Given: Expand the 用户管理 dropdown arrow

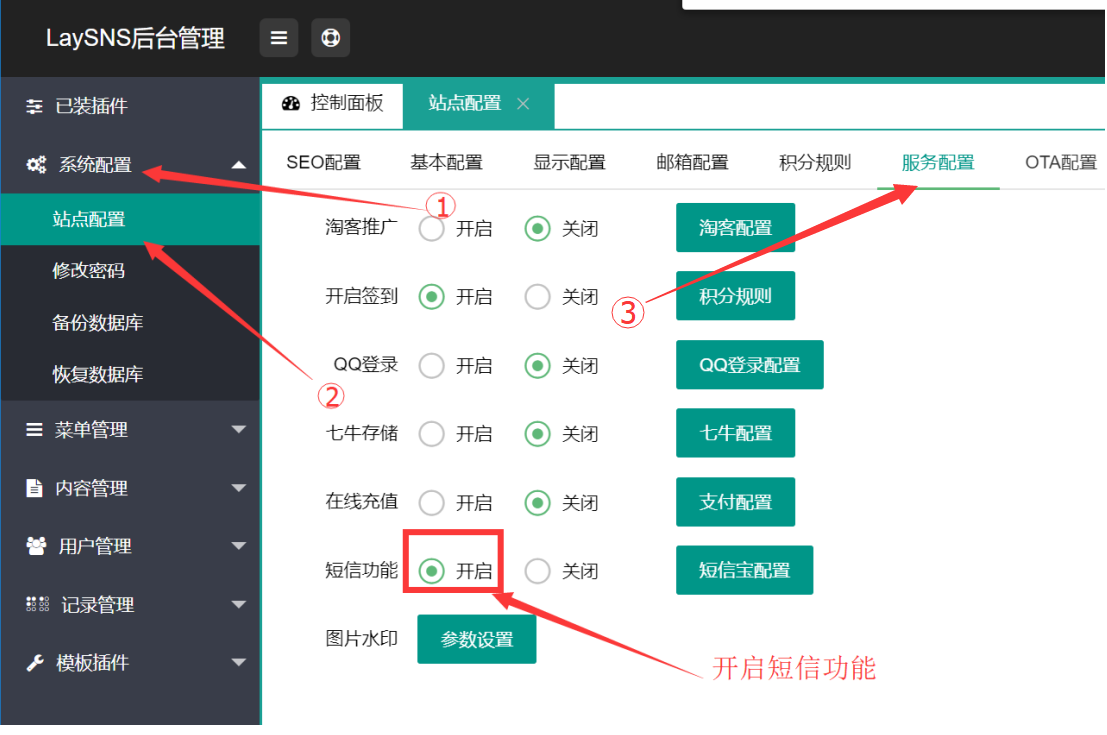Looking at the screenshot, I should 238,546.
